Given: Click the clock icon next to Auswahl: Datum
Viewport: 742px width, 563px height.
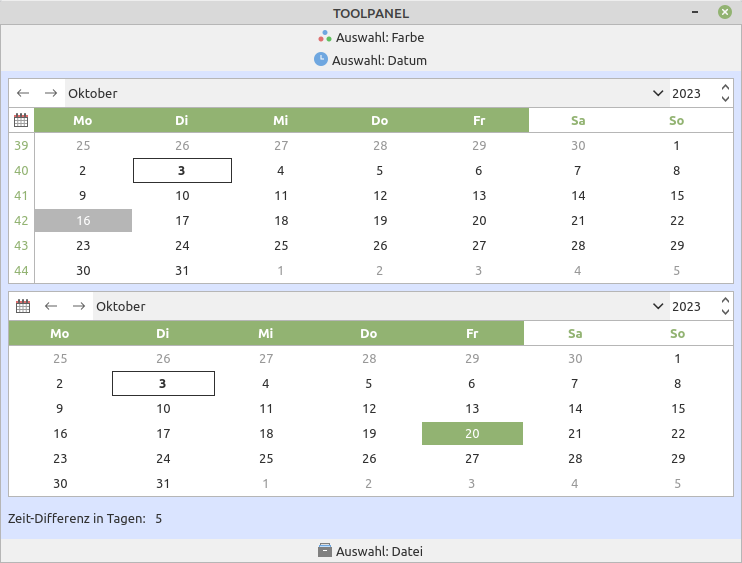Looking at the screenshot, I should click(321, 59).
